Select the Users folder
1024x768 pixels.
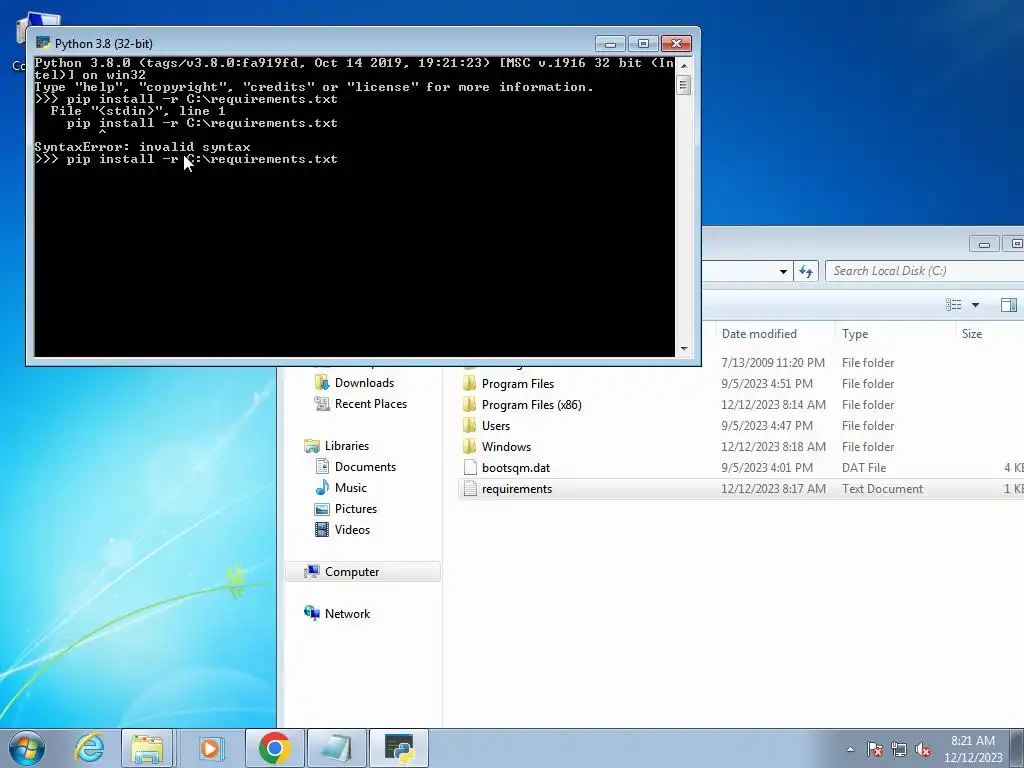(x=496, y=425)
